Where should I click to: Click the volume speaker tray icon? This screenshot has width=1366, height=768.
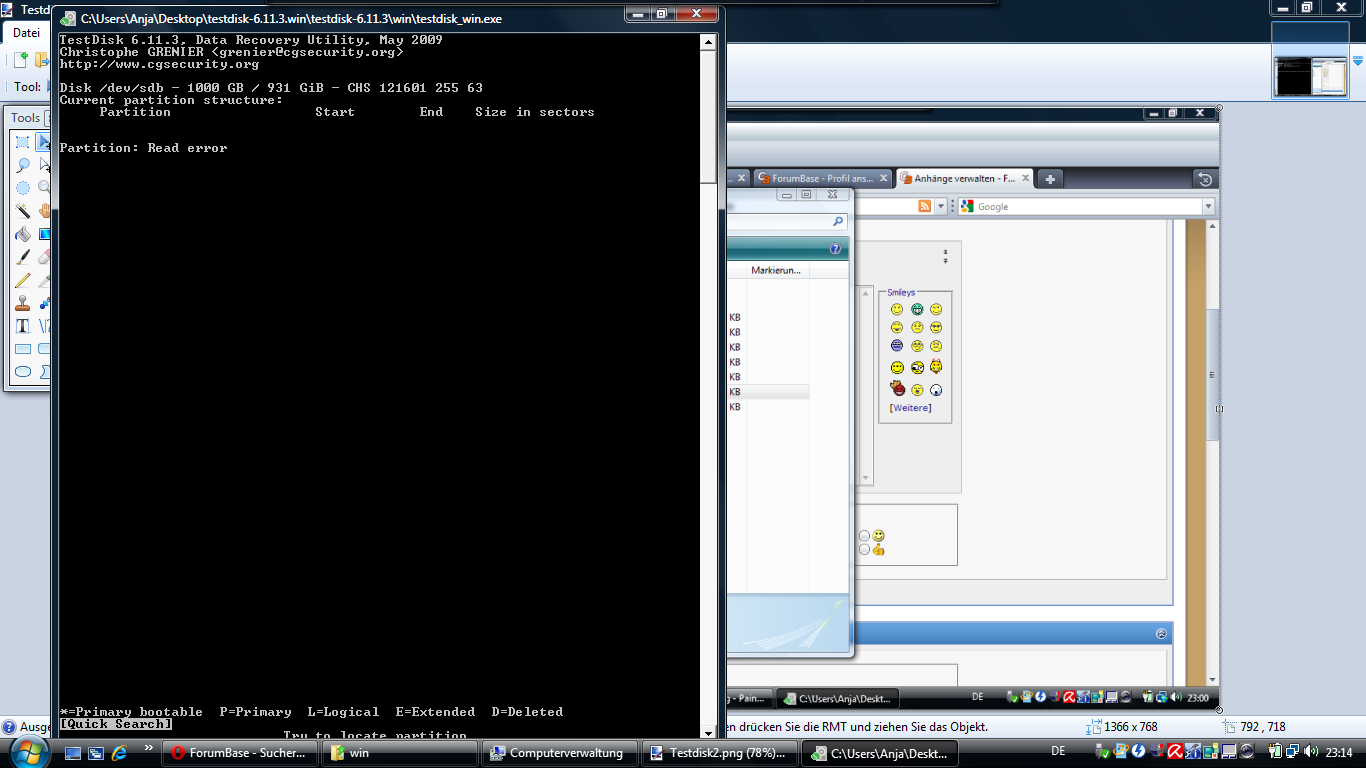pyautogui.click(x=1310, y=752)
